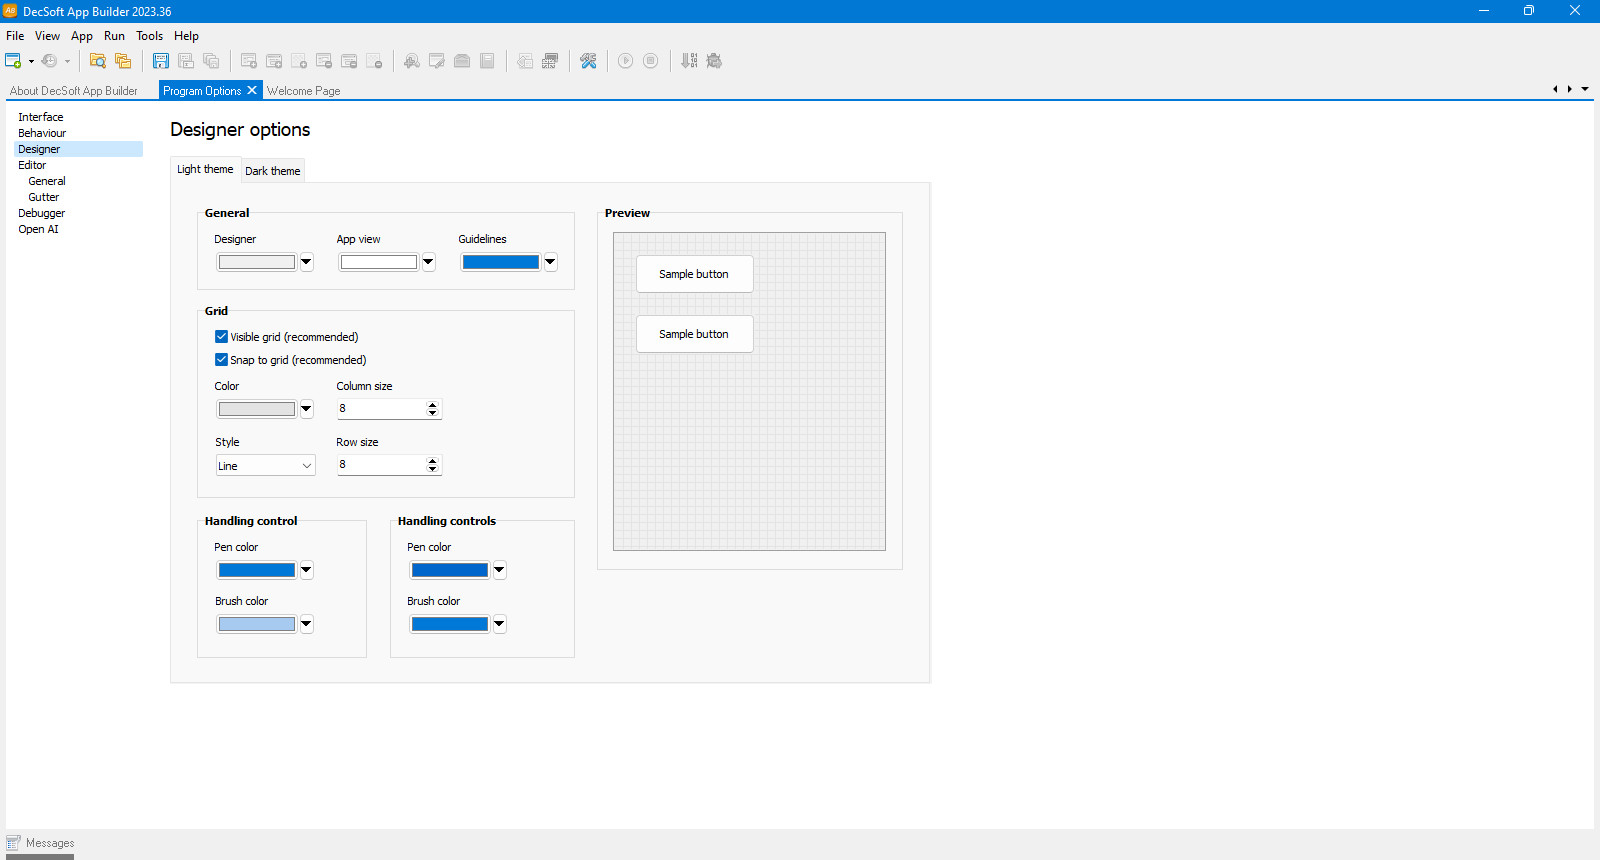Image resolution: width=1600 pixels, height=860 pixels.
Task: Click the blue Save floppy icon
Action: point(160,61)
